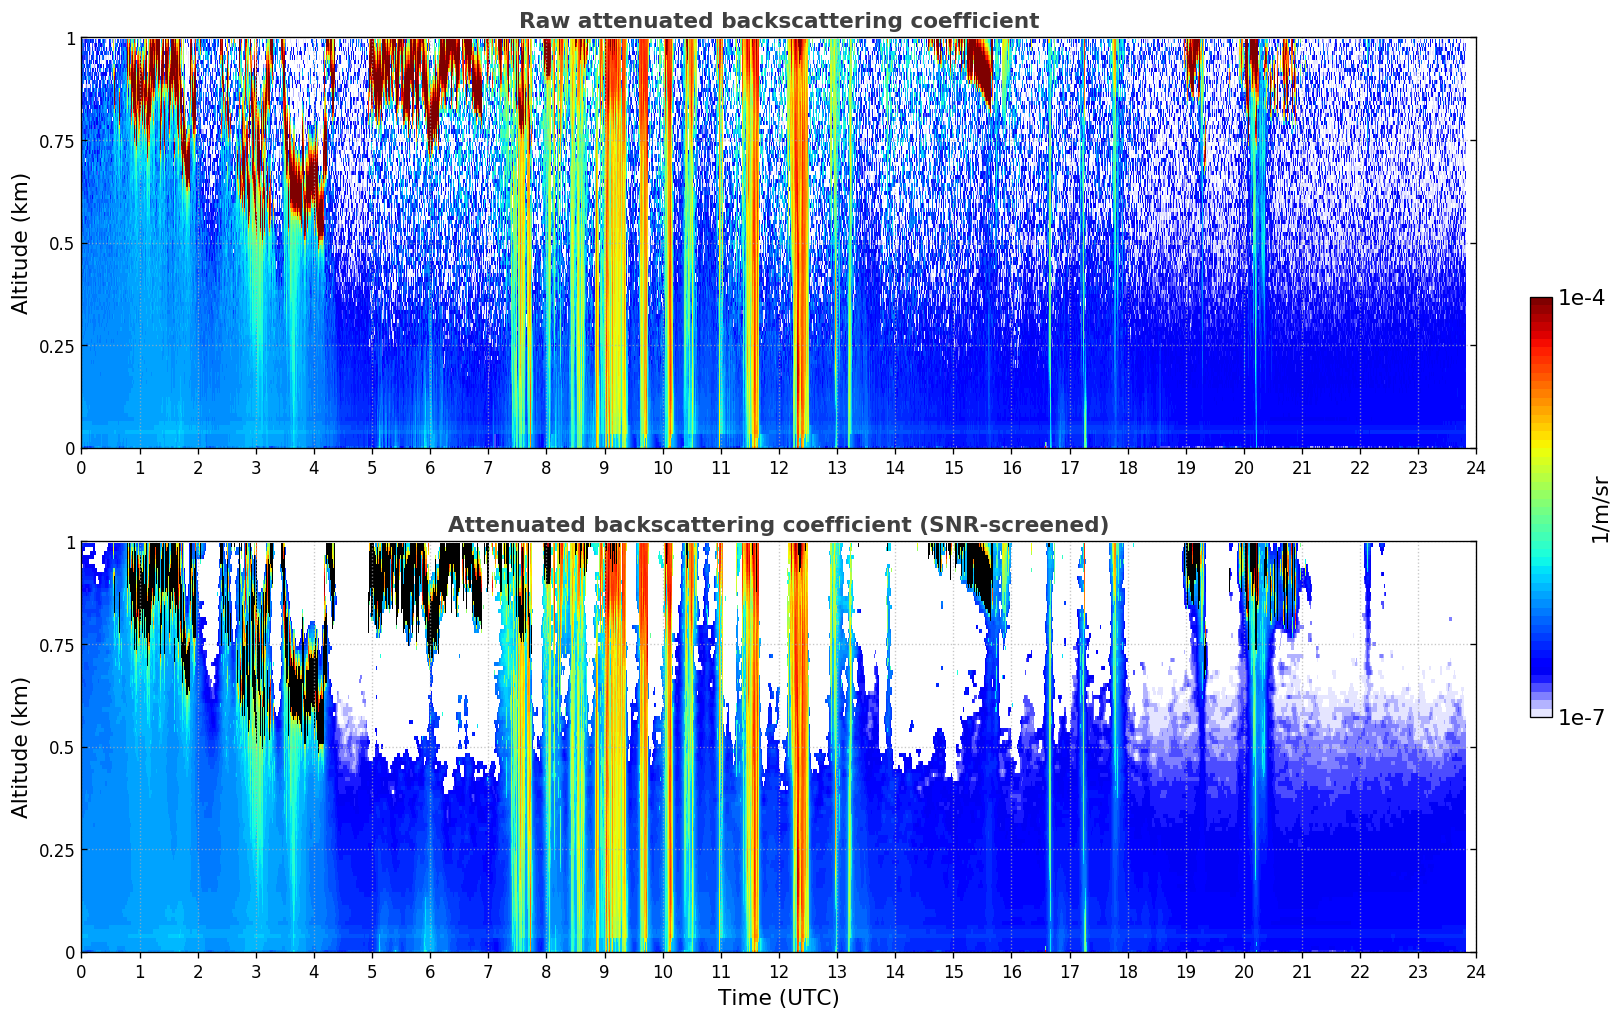
Task: Click hour tick '3' under the SNR-screened plot
Action: (x=256, y=971)
